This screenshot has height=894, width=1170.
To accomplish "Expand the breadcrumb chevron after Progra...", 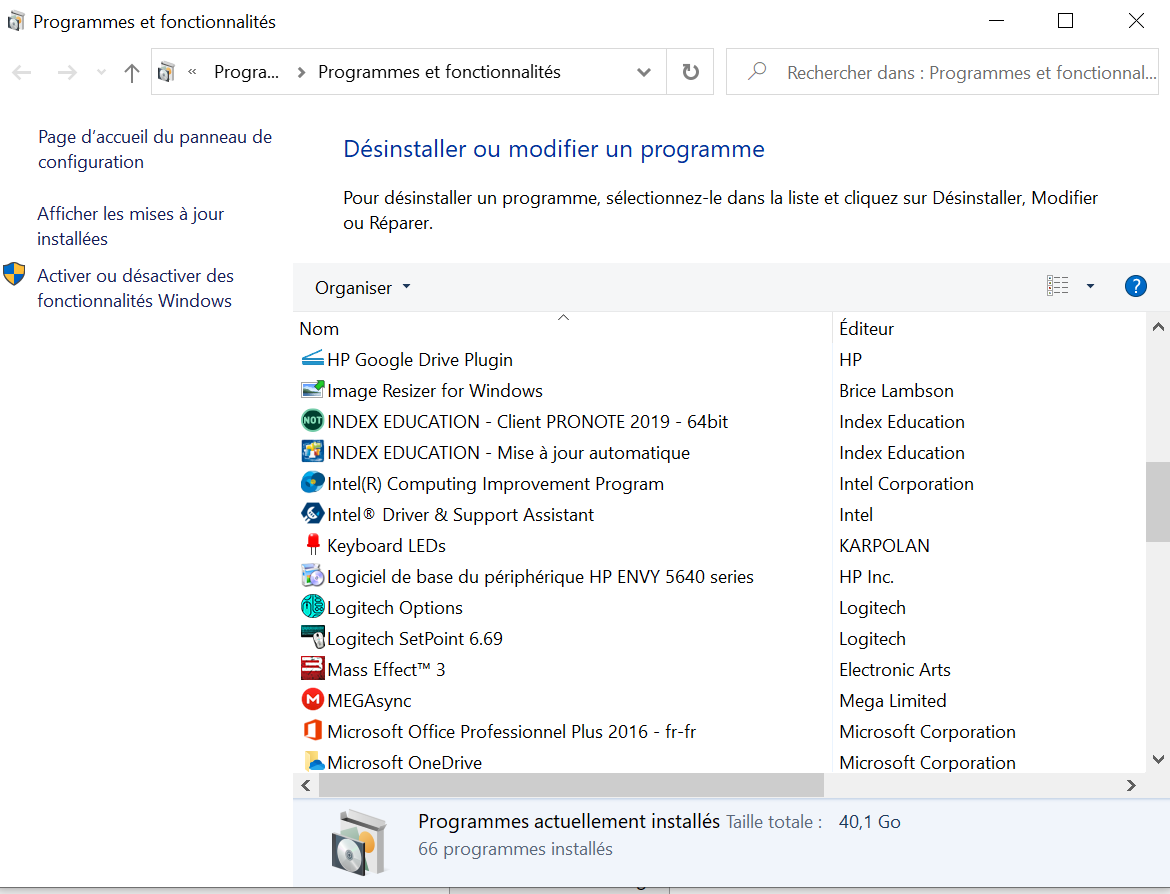I will pyautogui.click(x=301, y=72).
